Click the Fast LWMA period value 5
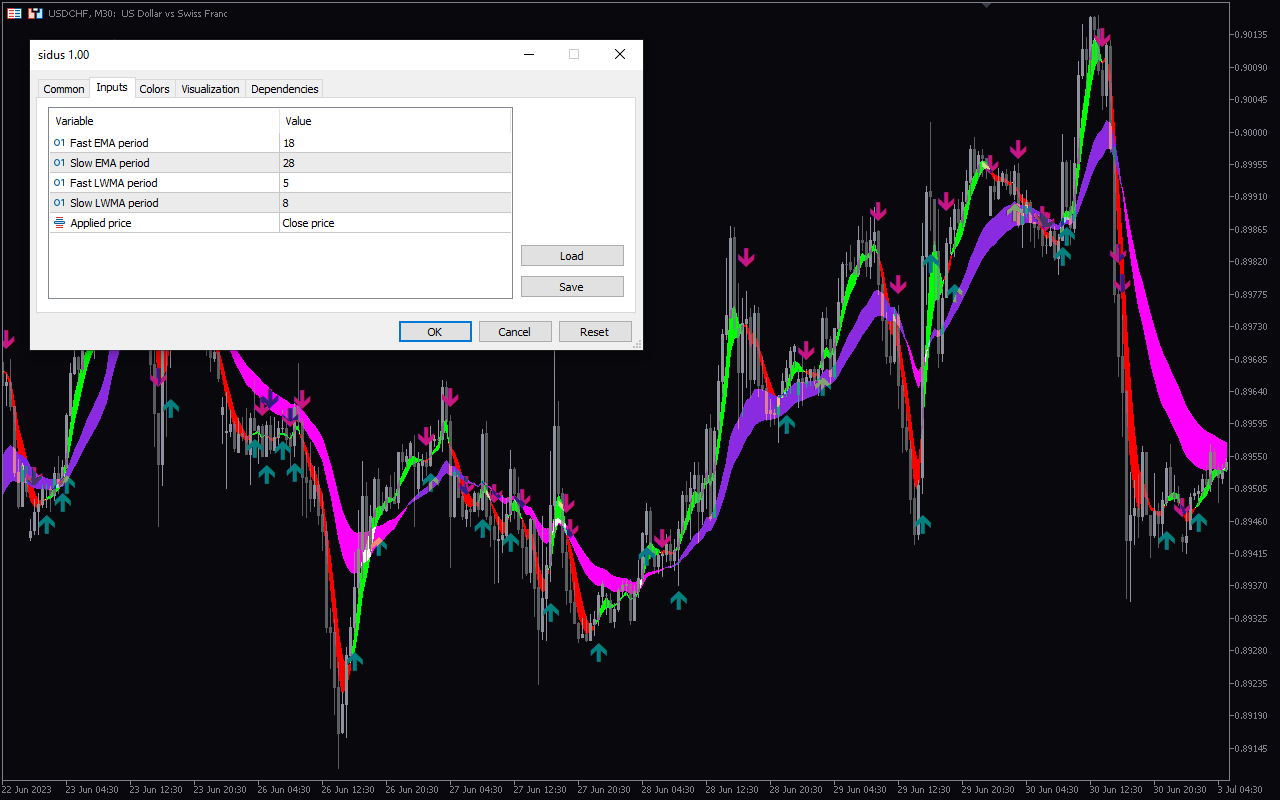This screenshot has width=1280, height=800. tap(395, 183)
